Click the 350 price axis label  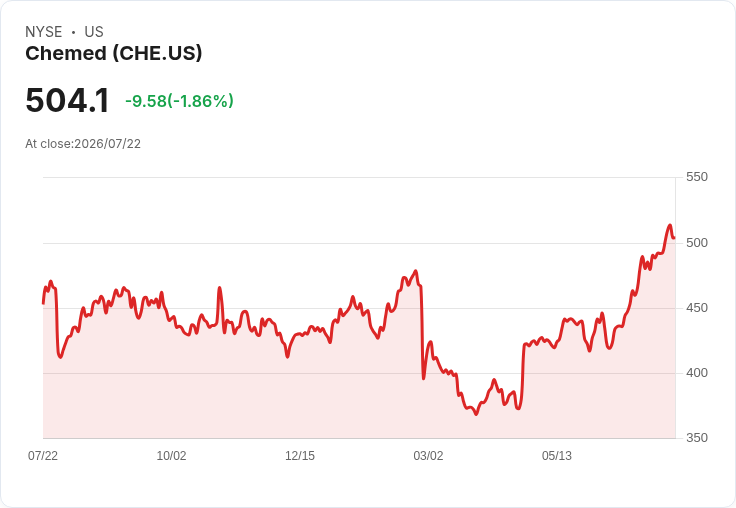(697, 438)
